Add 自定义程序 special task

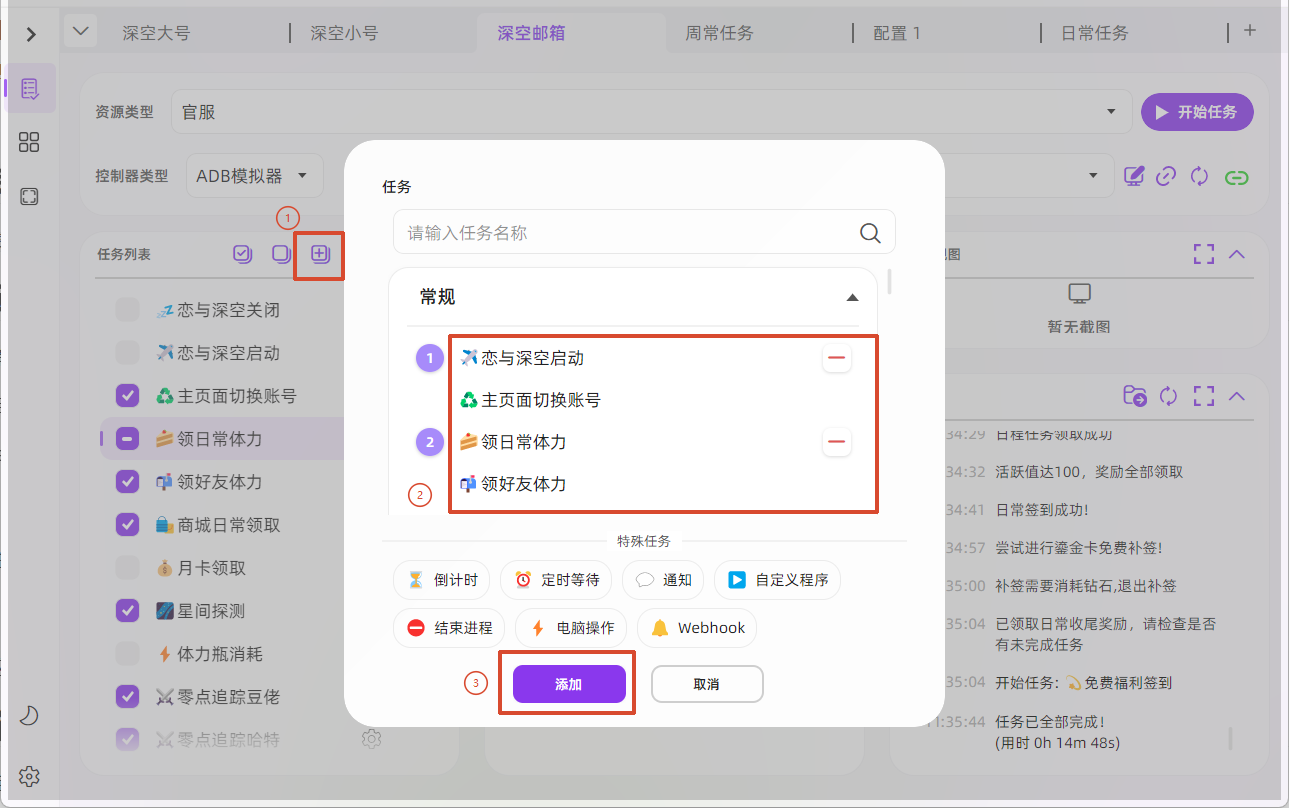coord(777,580)
